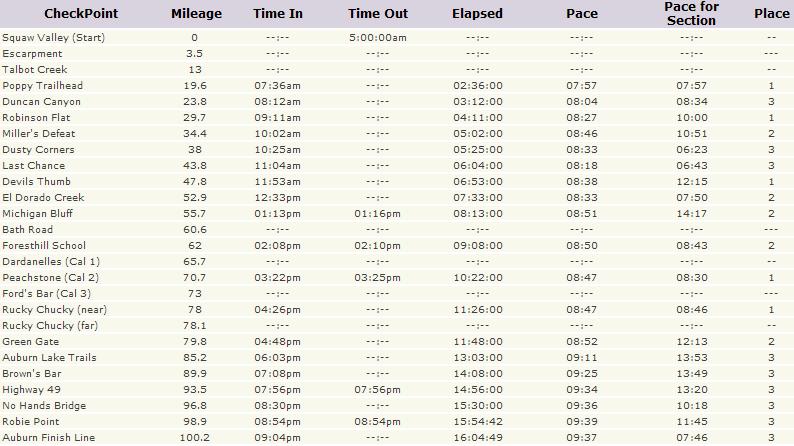Click the 09:04pm finish Time In cell
This screenshot has width=794, height=446.
[x=278, y=438]
